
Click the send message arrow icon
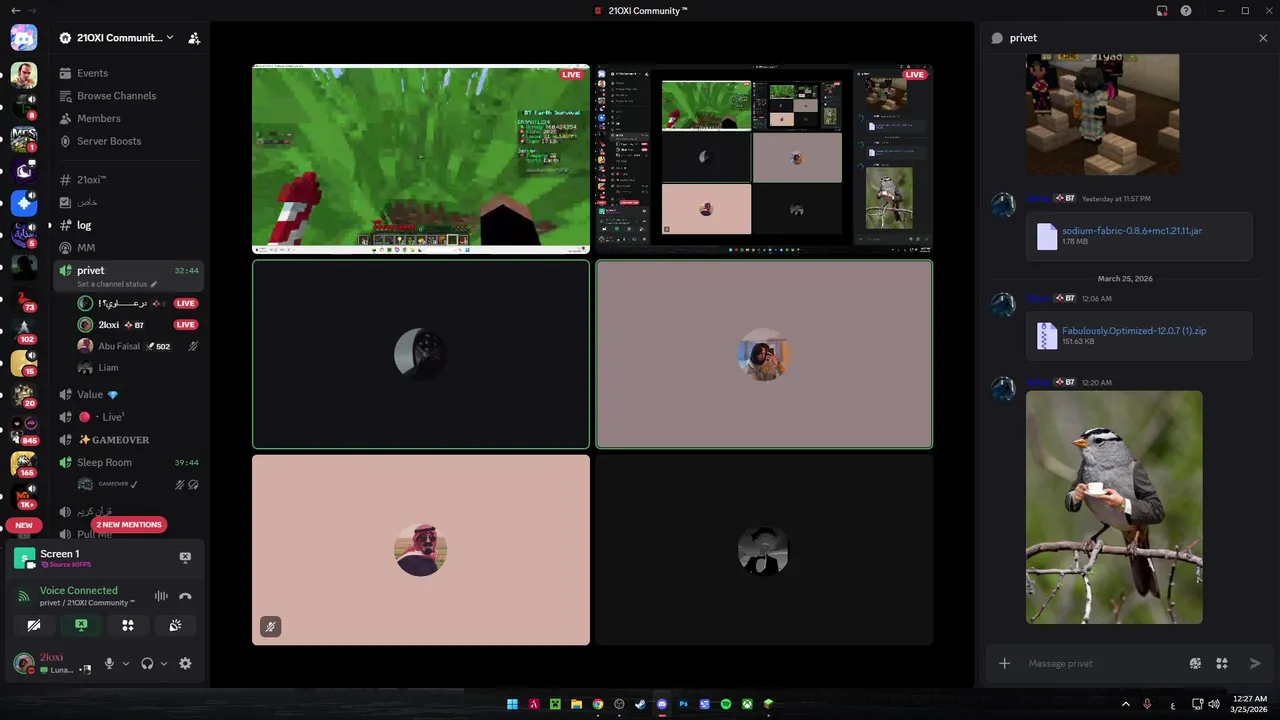coord(1255,663)
